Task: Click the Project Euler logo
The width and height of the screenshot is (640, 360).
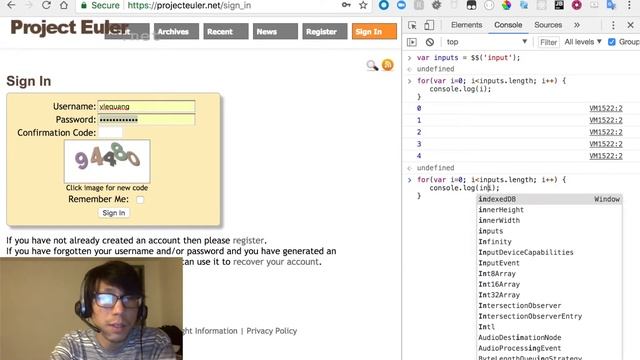Action: (x=69, y=28)
